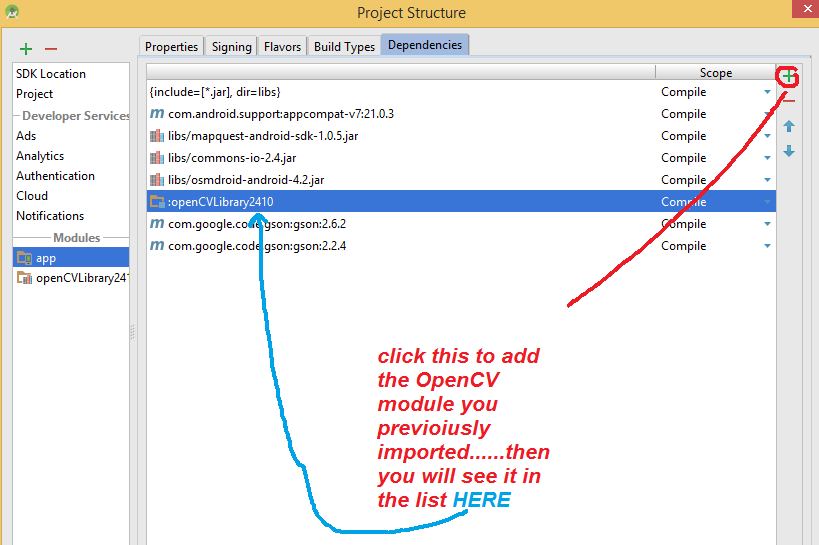Select SDK Location in left panel
Screen dimensions: 819x545
(x=51, y=74)
